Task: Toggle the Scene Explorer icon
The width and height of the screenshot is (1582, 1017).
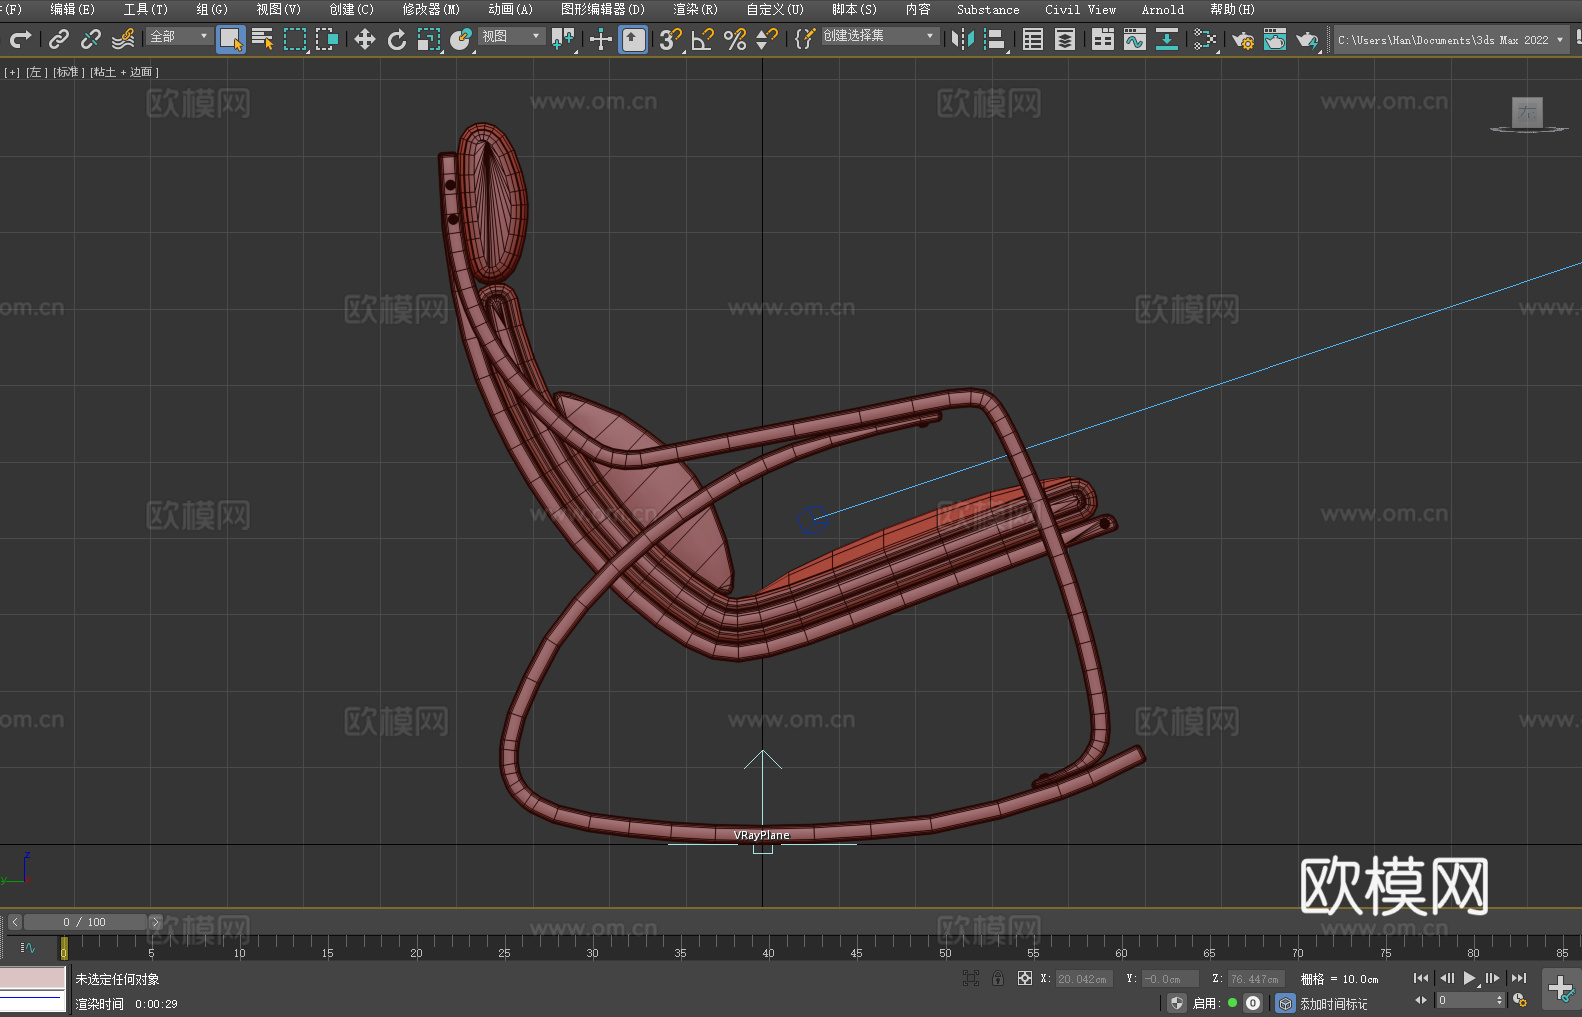Action: click(1033, 39)
